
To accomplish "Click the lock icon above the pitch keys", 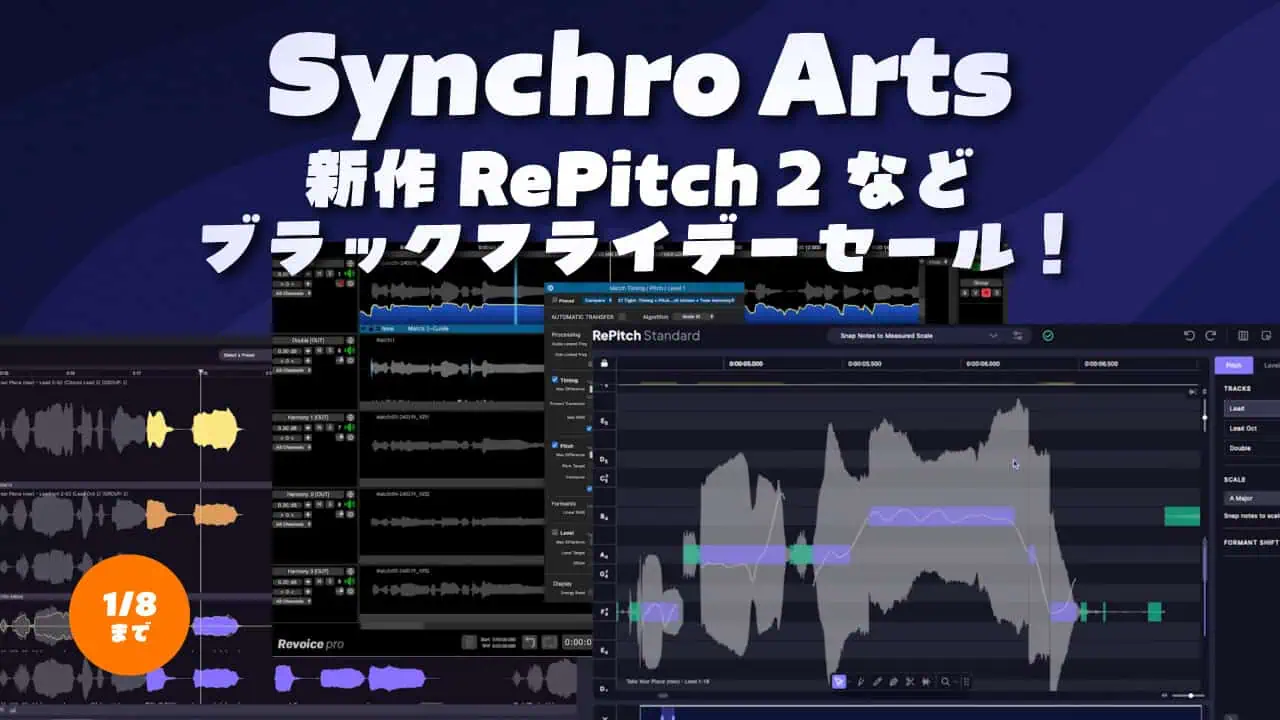I will coord(604,362).
